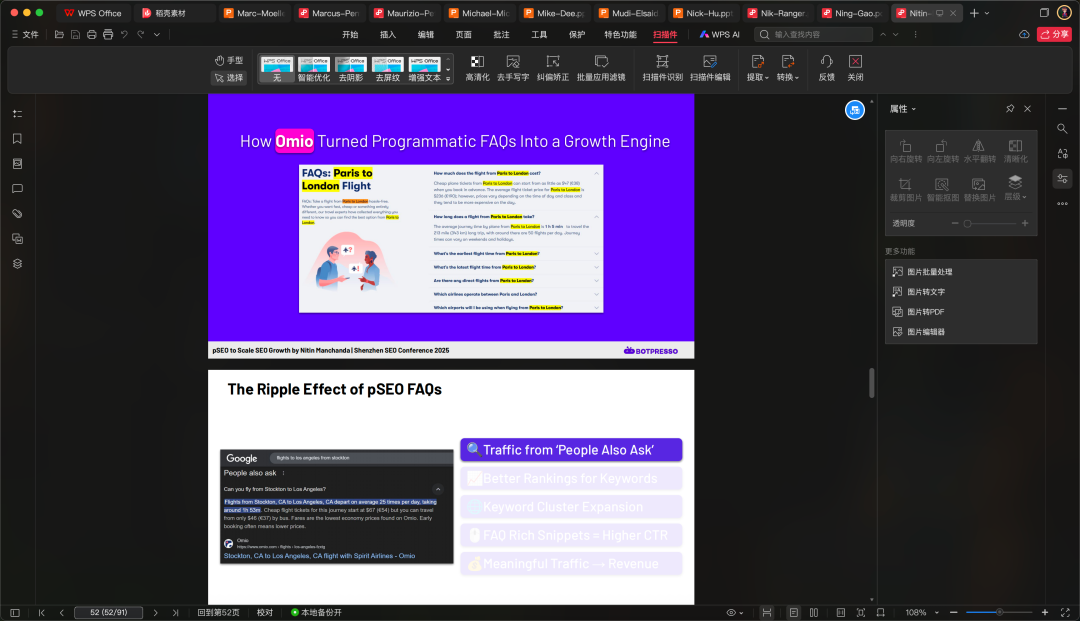Screen dimensions: 1080x621
Task: Switch to the 编辑 ribbon tab
Action: pos(426,34)
